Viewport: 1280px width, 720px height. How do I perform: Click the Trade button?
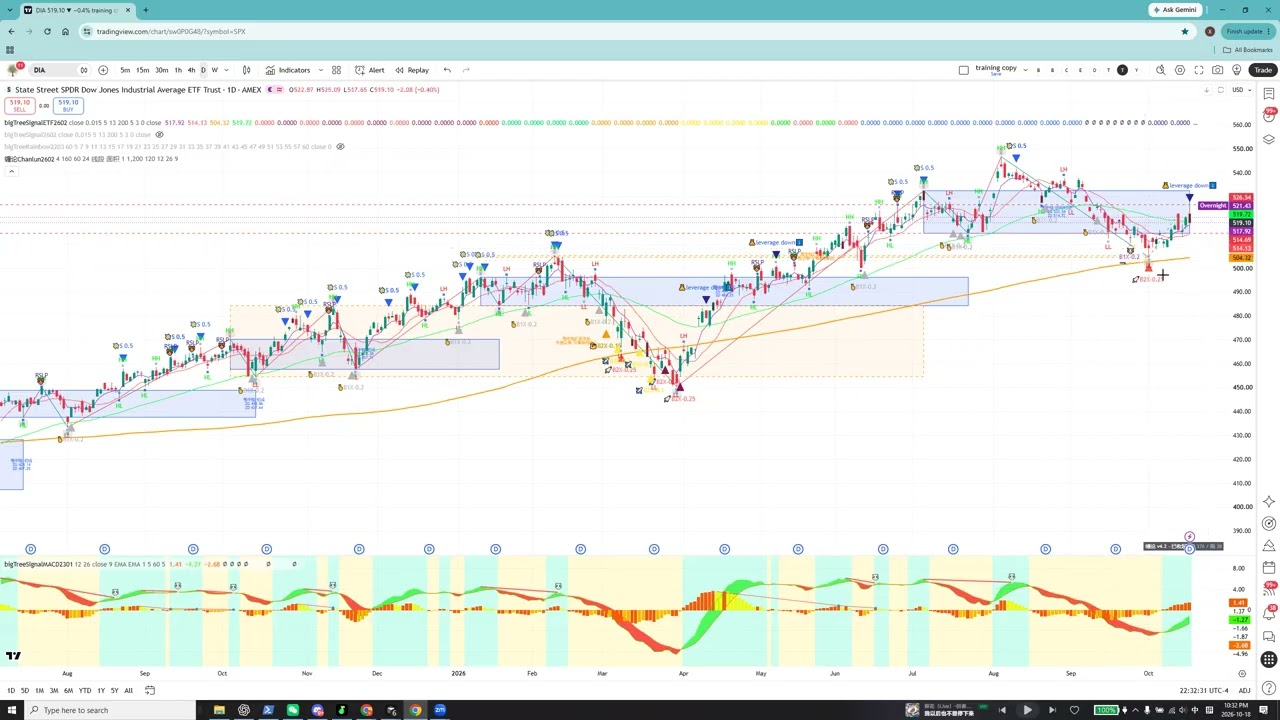[x=1263, y=70]
